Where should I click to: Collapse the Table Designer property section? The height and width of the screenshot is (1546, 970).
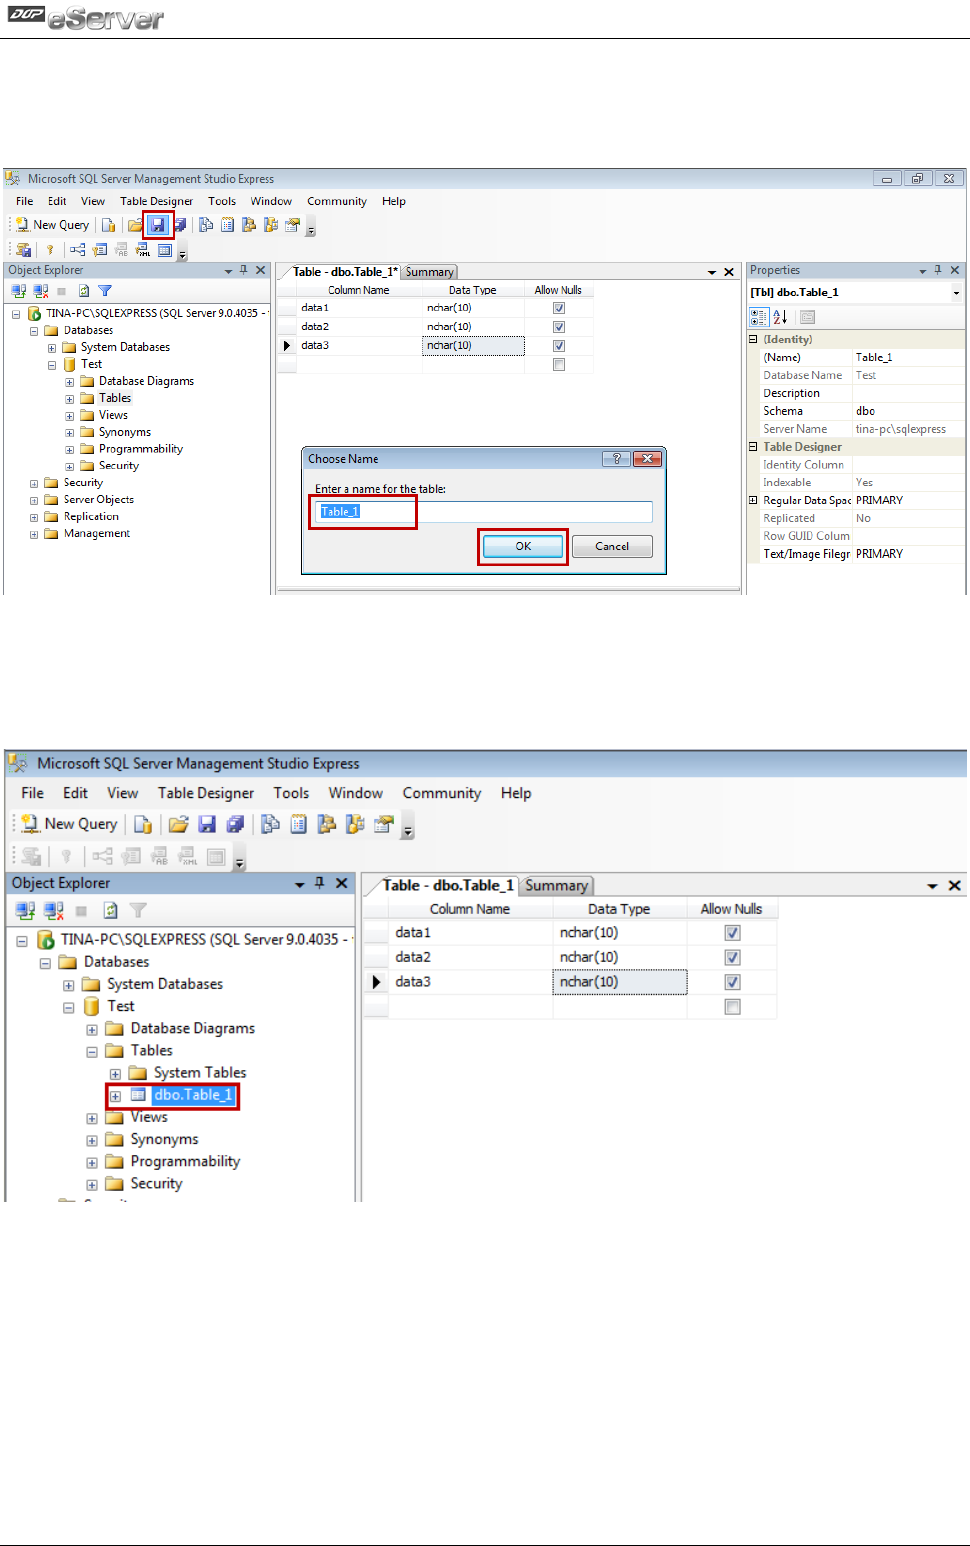pos(753,447)
